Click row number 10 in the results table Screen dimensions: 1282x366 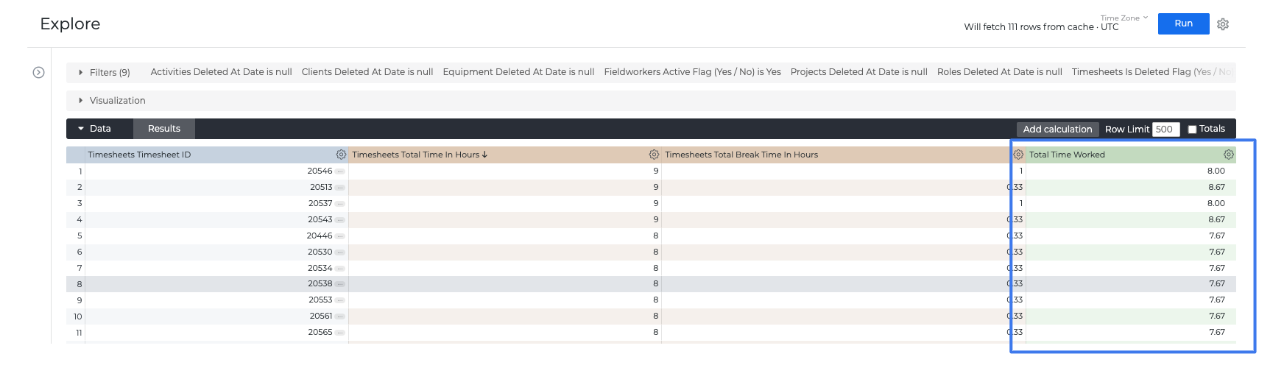coord(79,316)
